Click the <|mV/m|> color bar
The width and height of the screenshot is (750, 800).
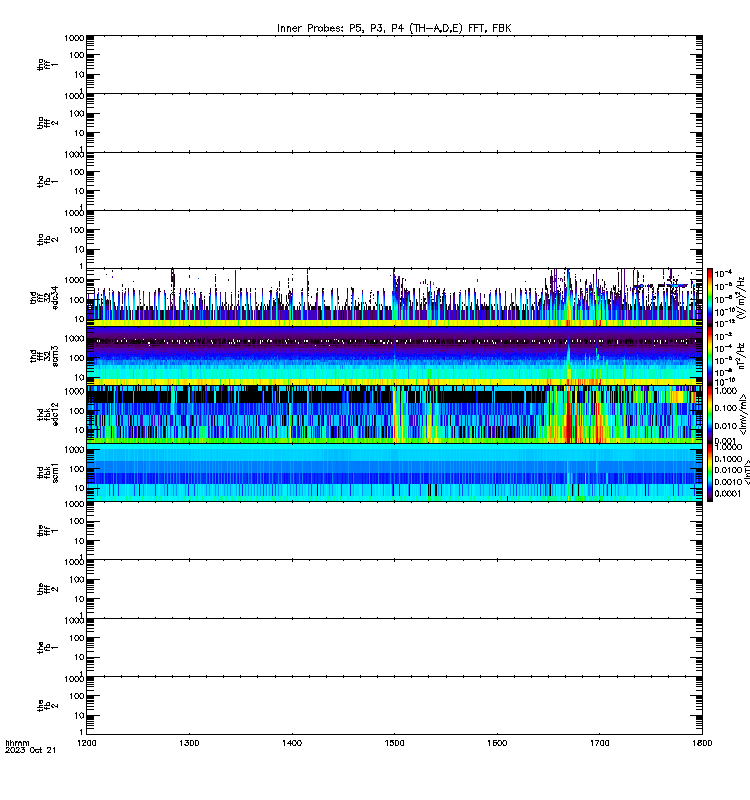tap(710, 414)
